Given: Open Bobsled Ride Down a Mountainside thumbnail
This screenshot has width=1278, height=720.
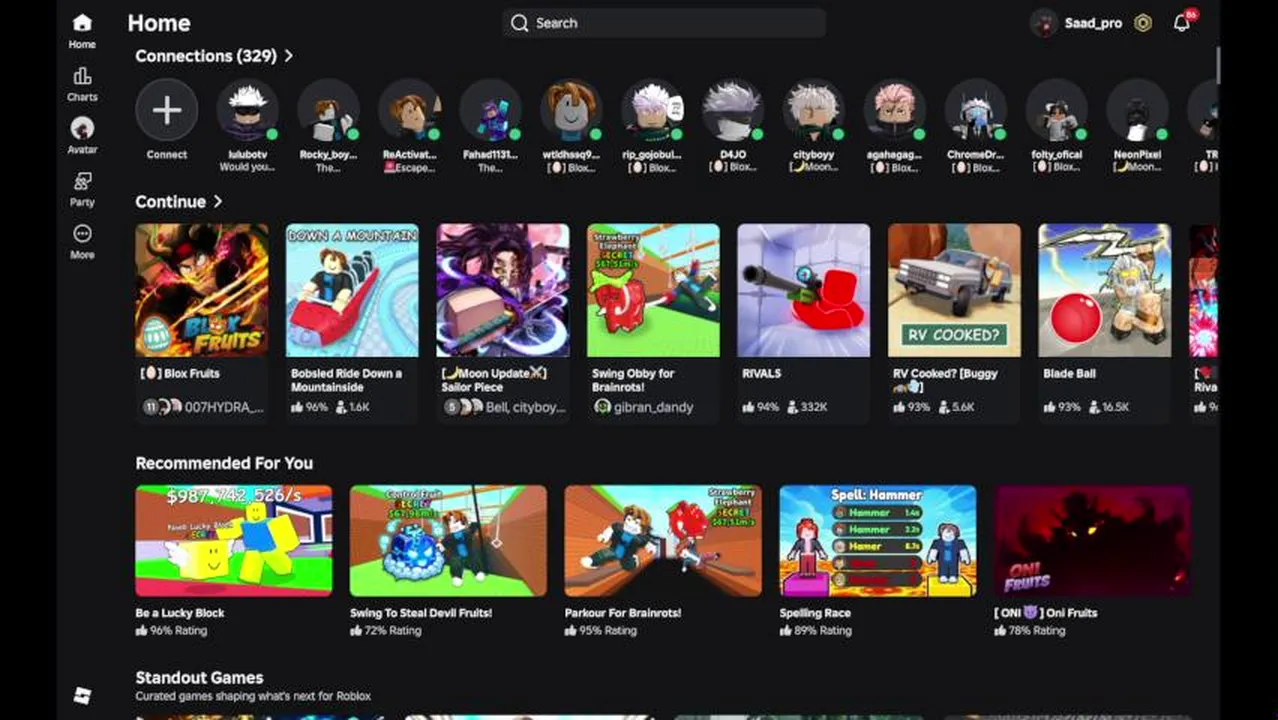Looking at the screenshot, I should point(352,290).
